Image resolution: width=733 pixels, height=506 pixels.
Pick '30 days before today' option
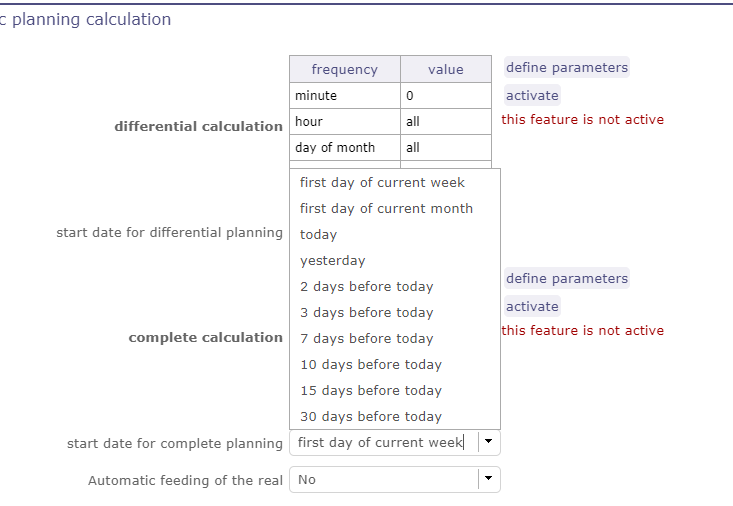370,417
